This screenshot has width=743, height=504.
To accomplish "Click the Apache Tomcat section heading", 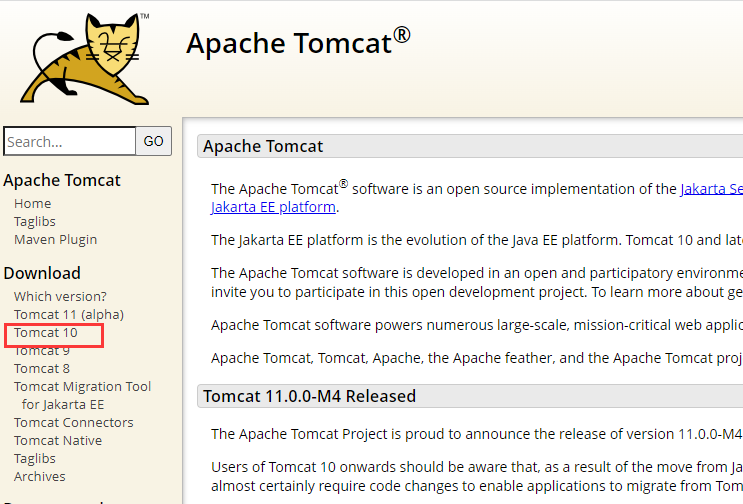I will click(263, 146).
